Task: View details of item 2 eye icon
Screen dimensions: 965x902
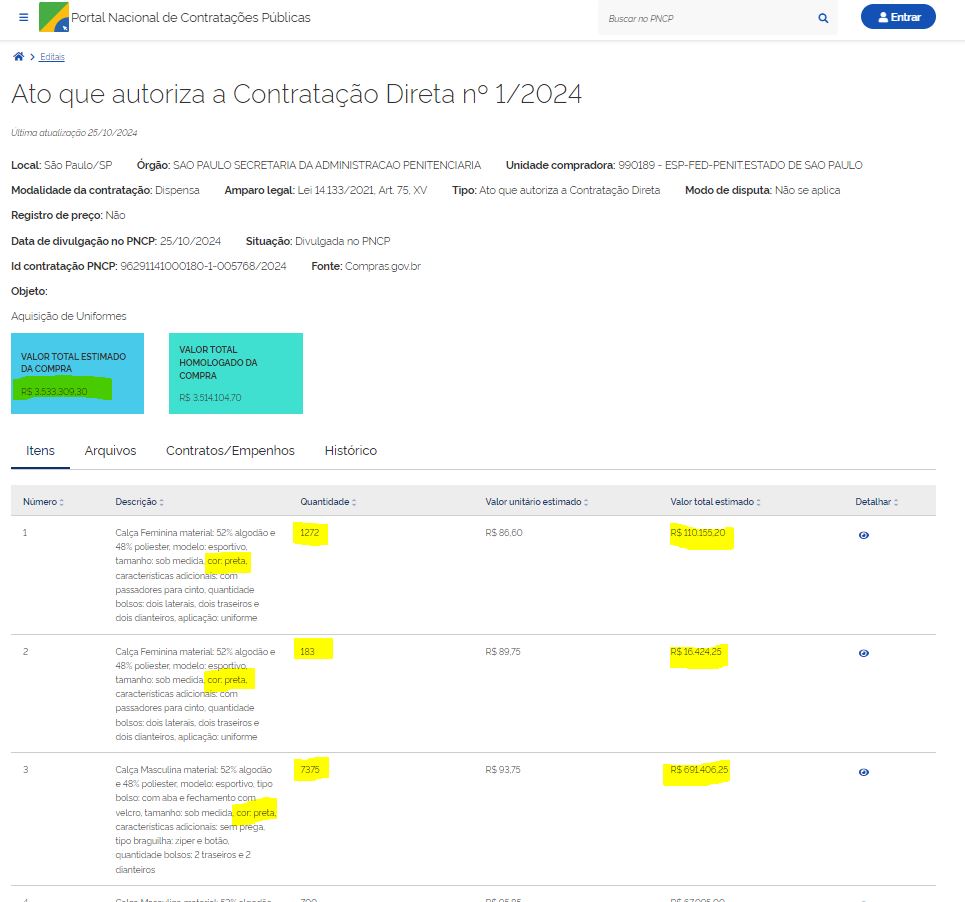Action: 863,653
